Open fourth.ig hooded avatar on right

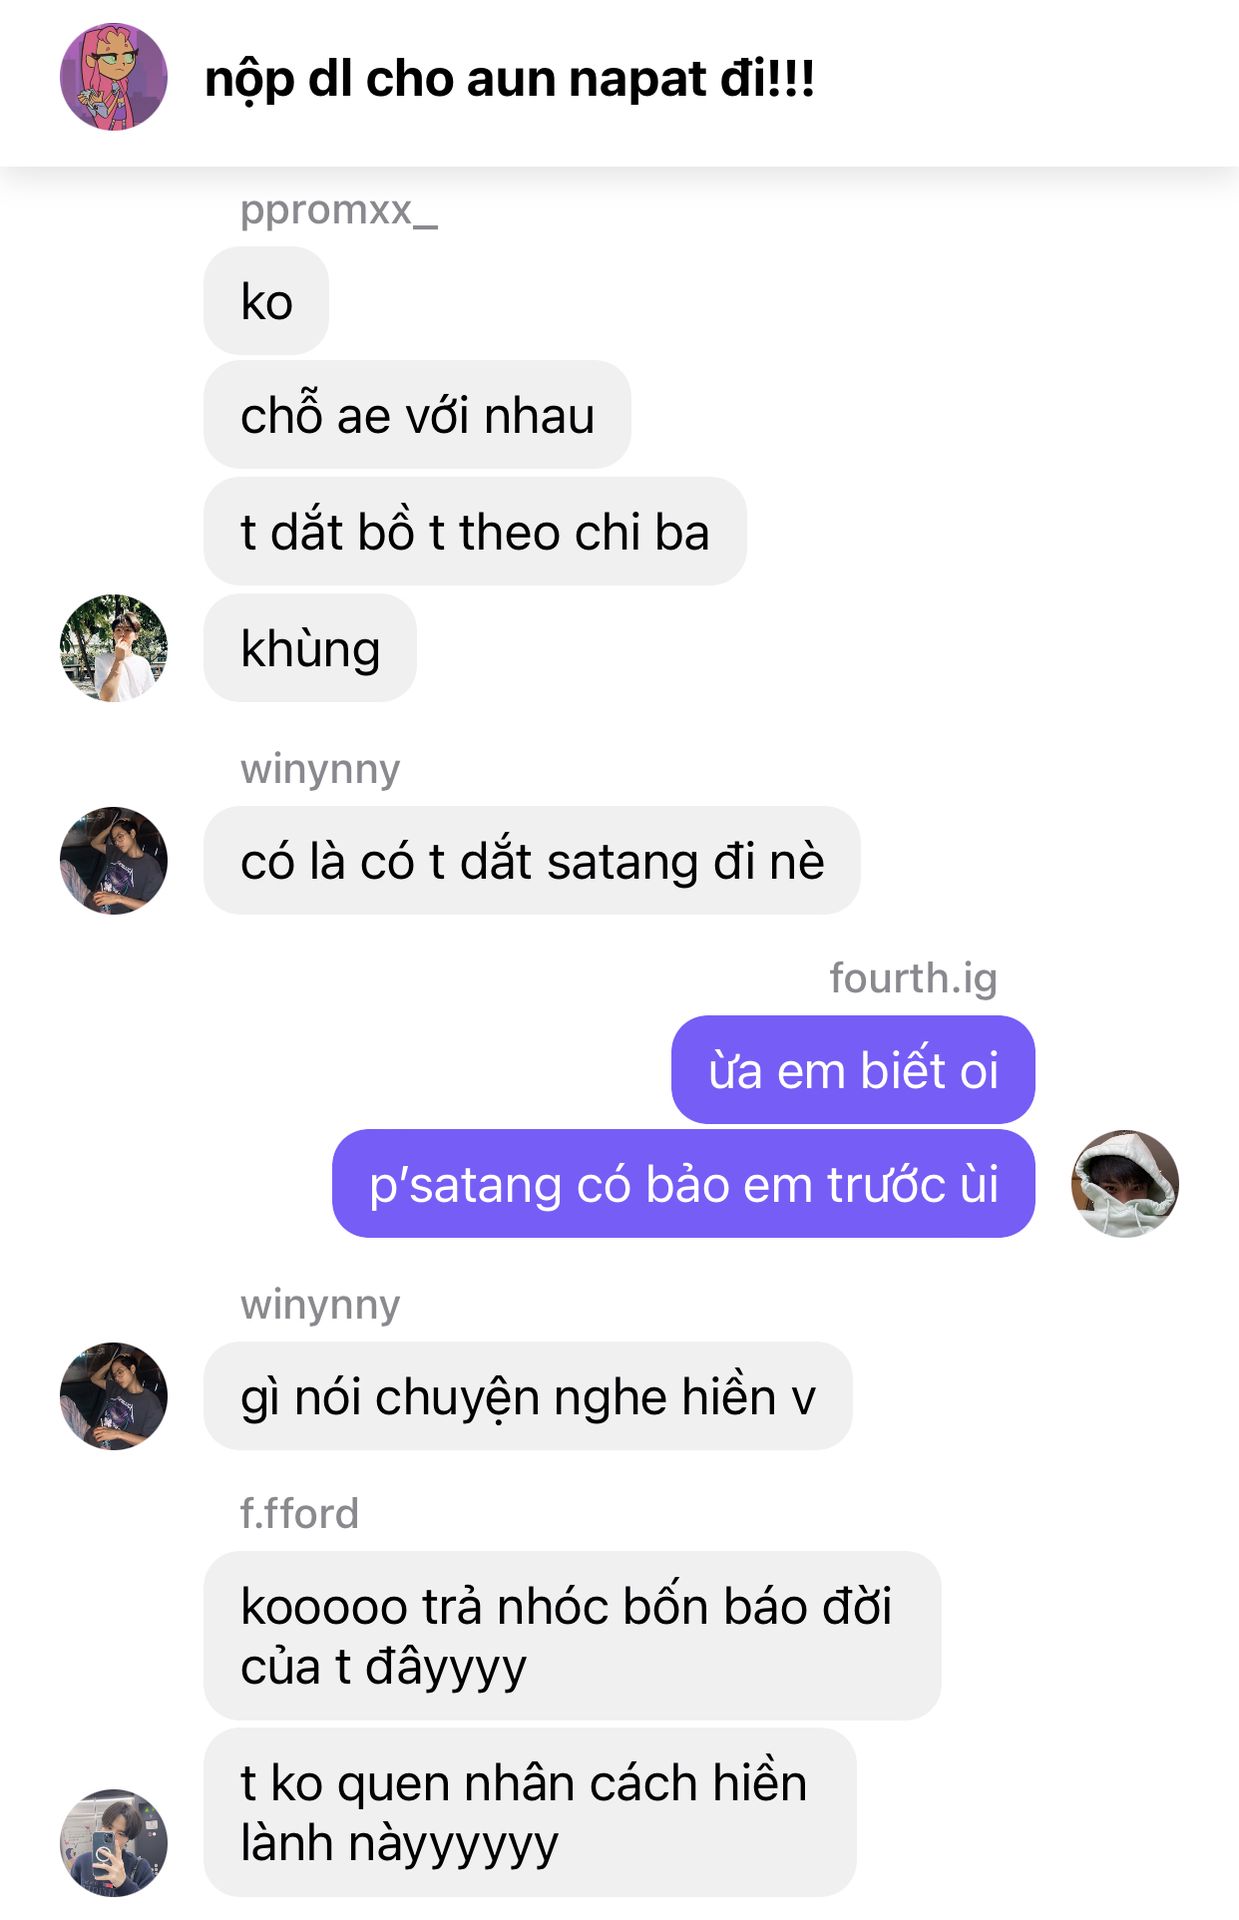click(1125, 1184)
